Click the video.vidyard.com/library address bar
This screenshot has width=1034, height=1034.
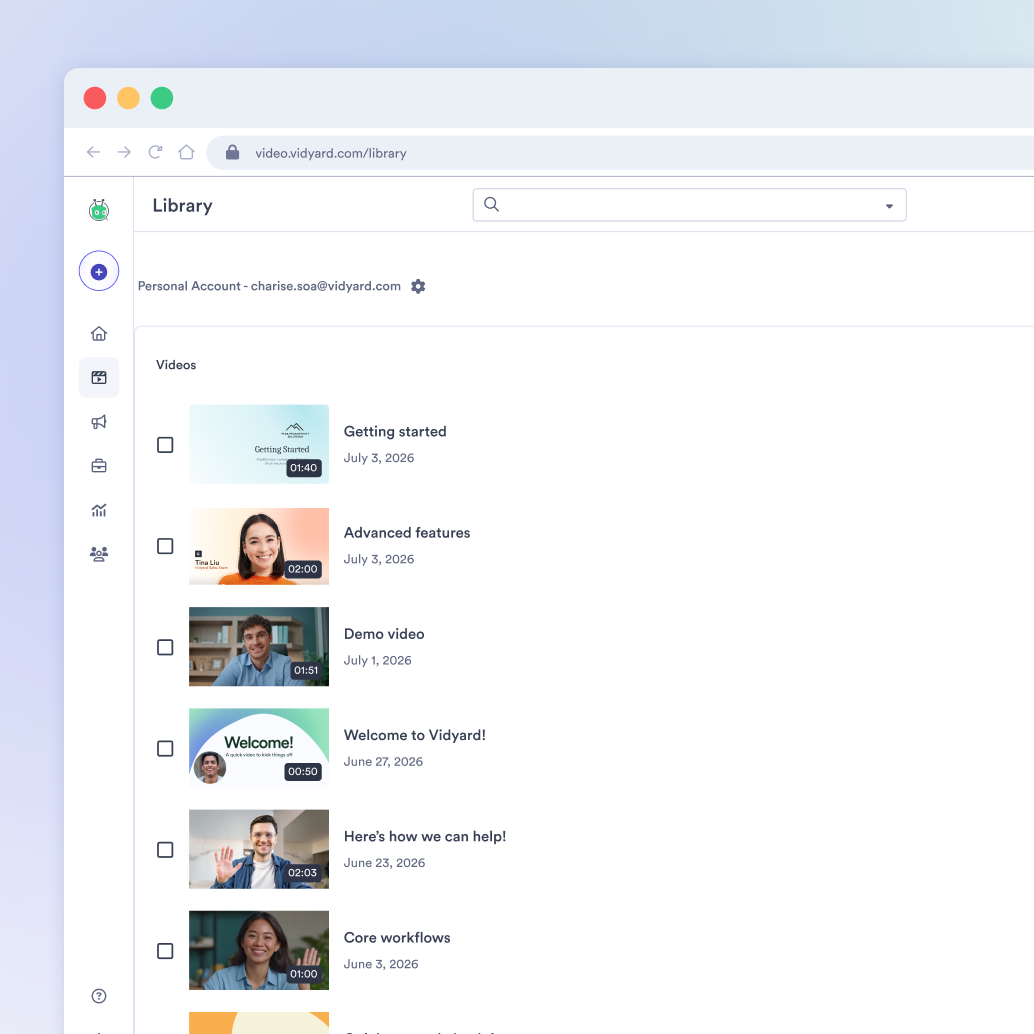coord(620,153)
